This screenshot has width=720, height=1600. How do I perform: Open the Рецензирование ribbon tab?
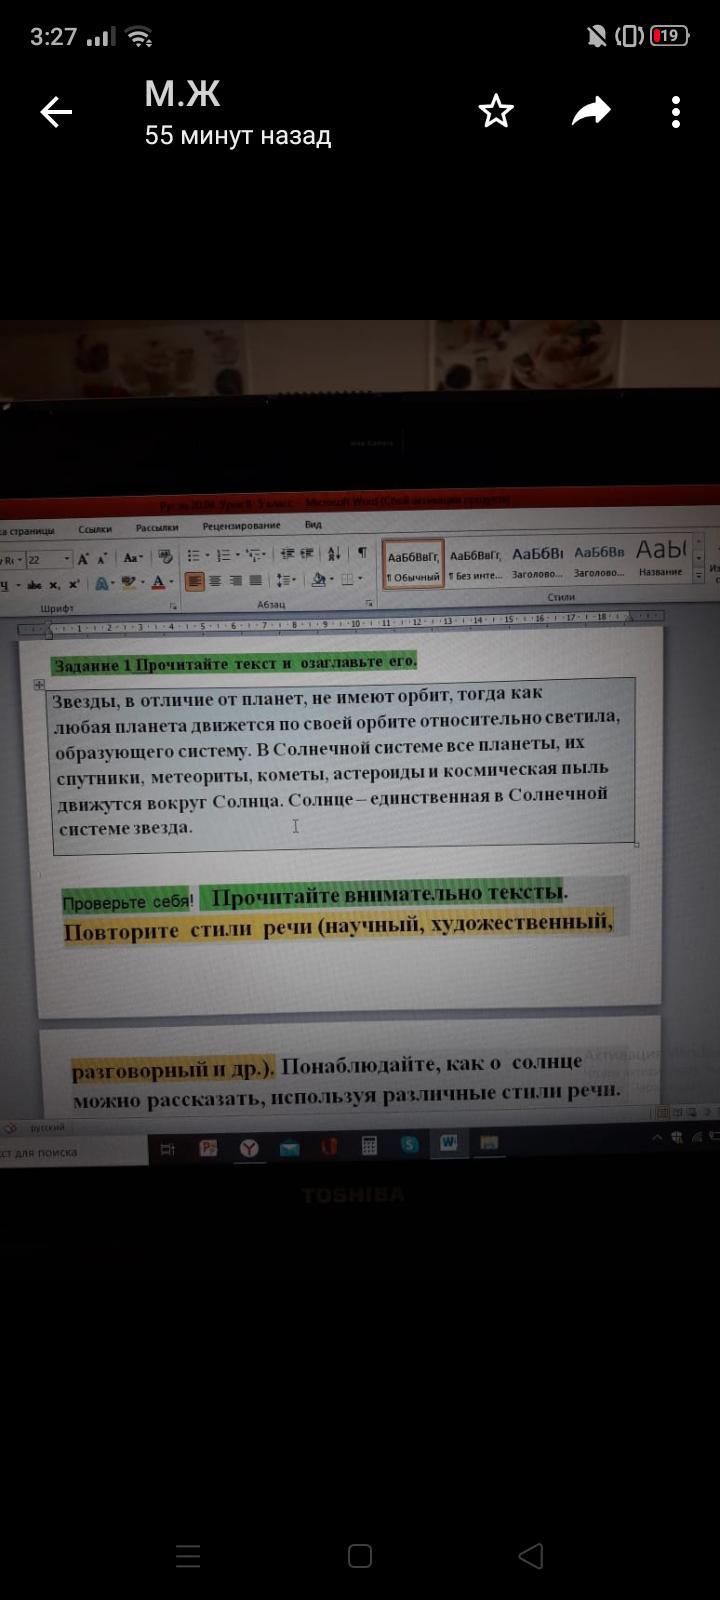pos(241,526)
